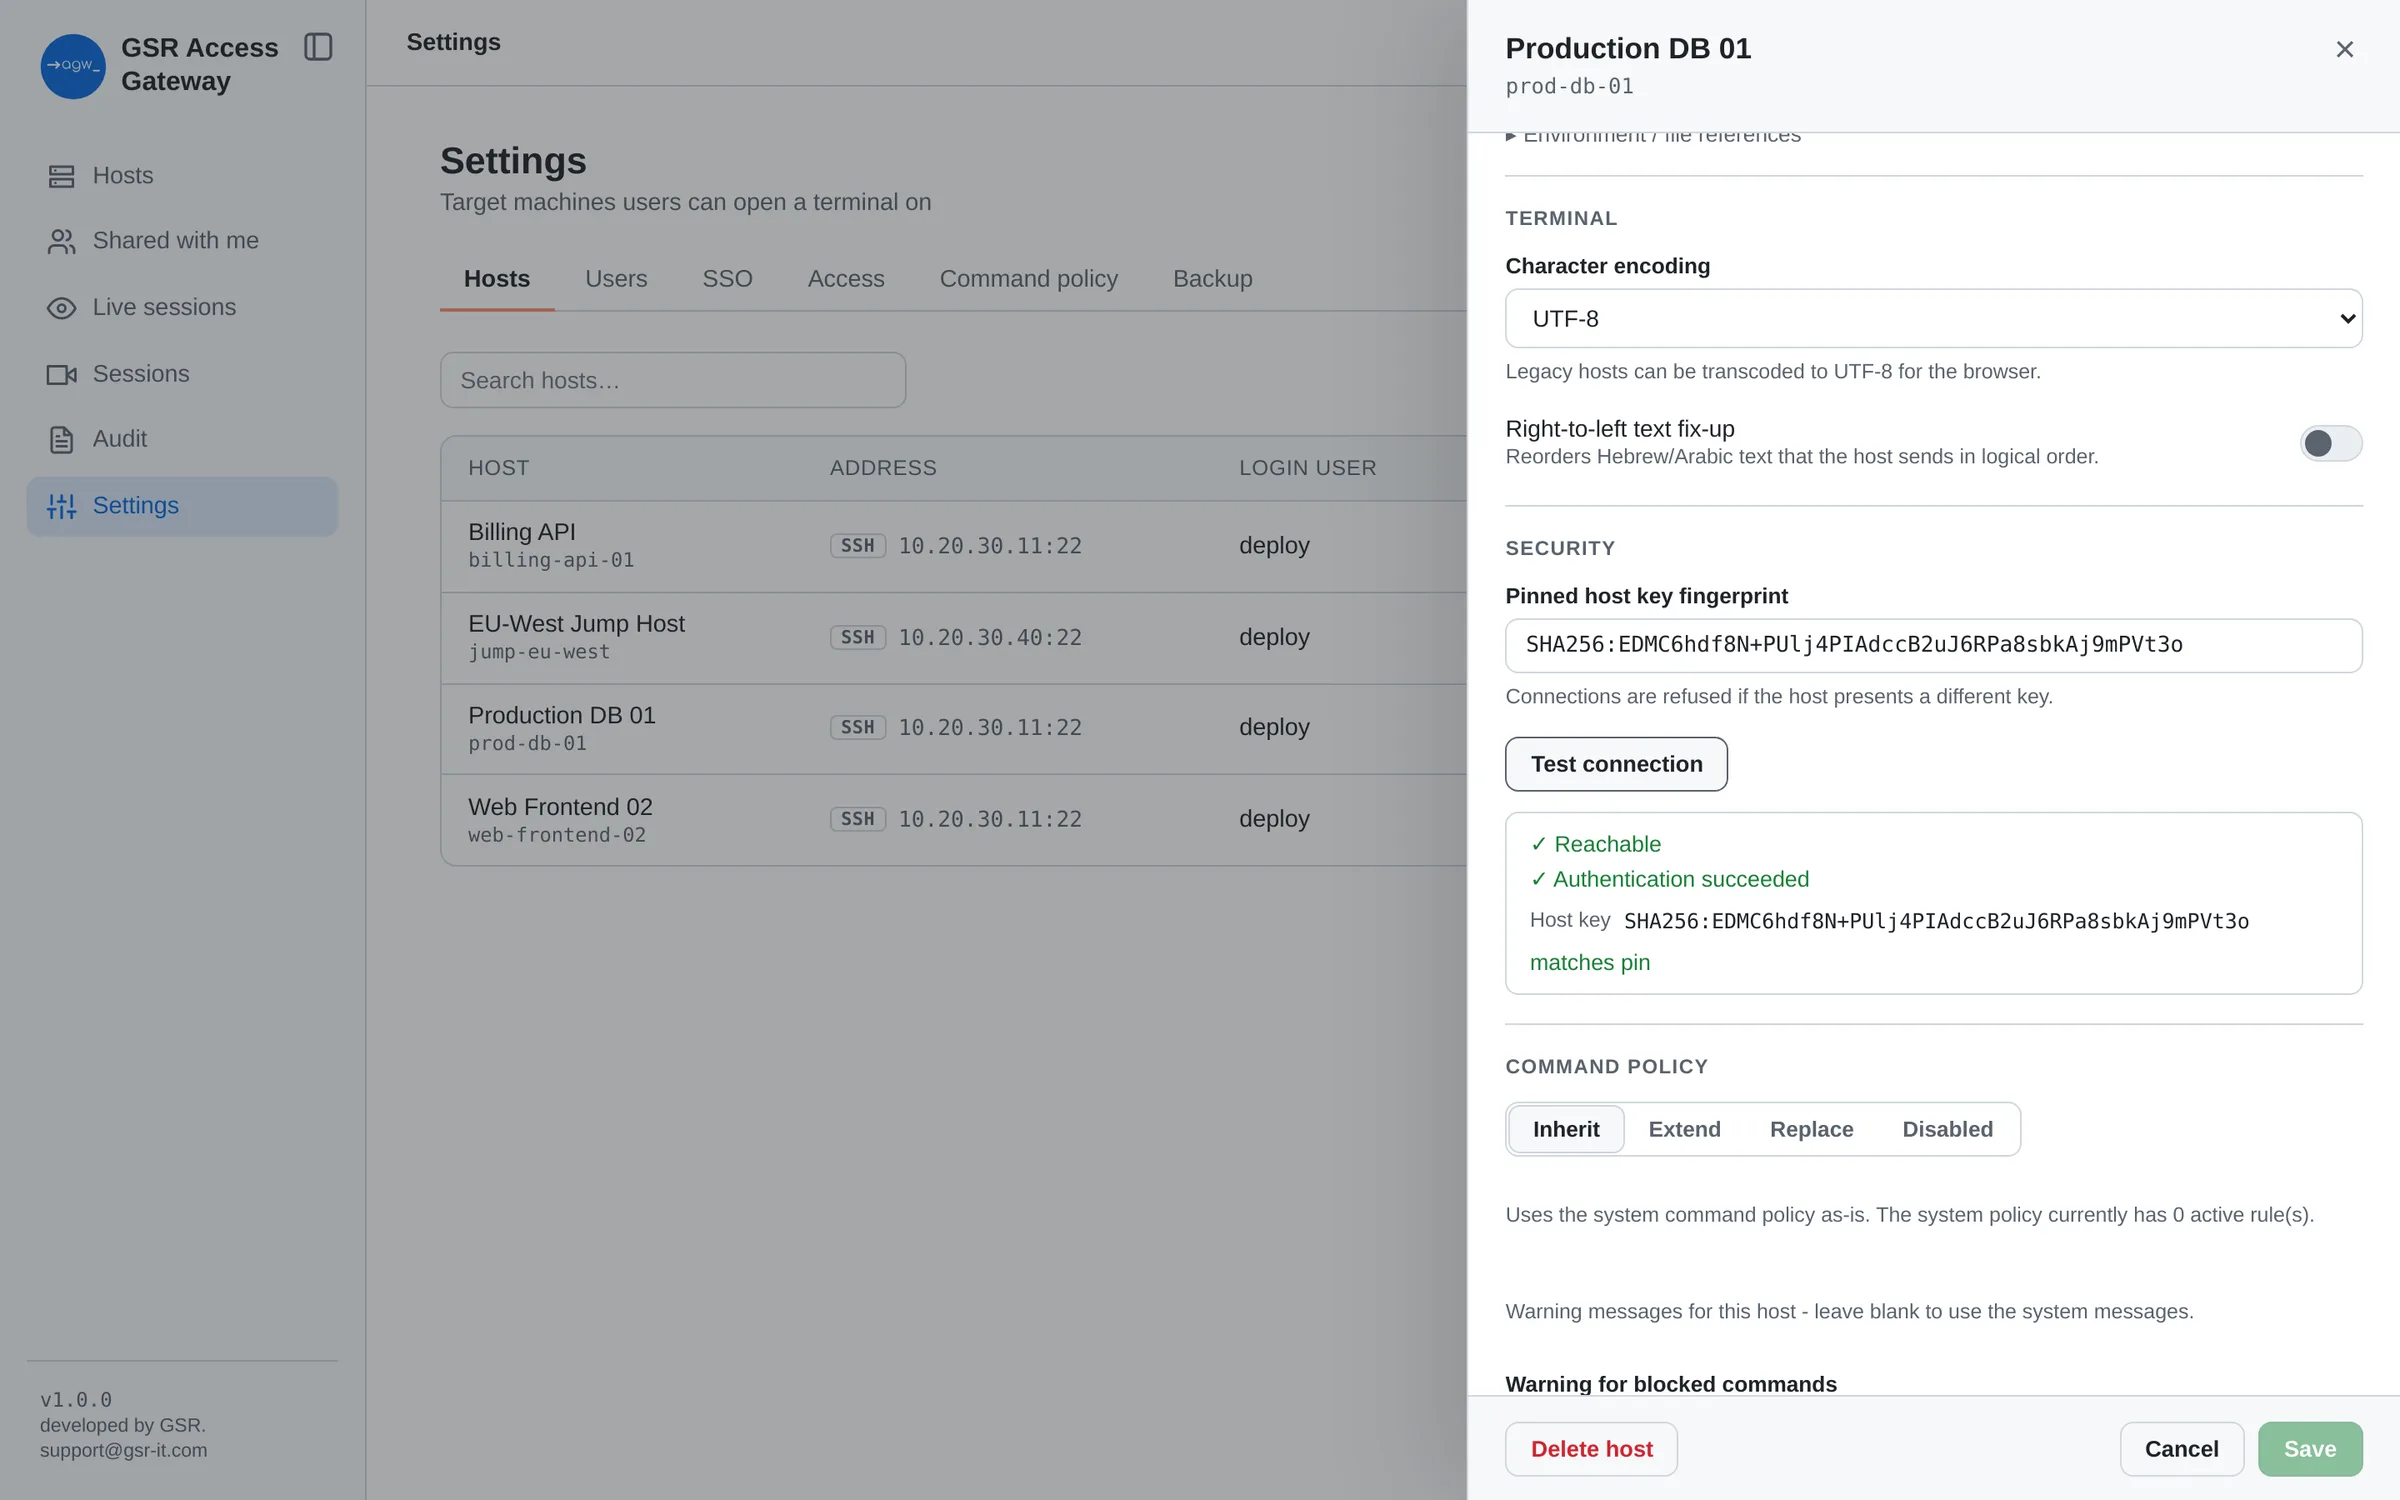Image resolution: width=2400 pixels, height=1500 pixels.
Task: Click Test connection button
Action: (x=1616, y=764)
